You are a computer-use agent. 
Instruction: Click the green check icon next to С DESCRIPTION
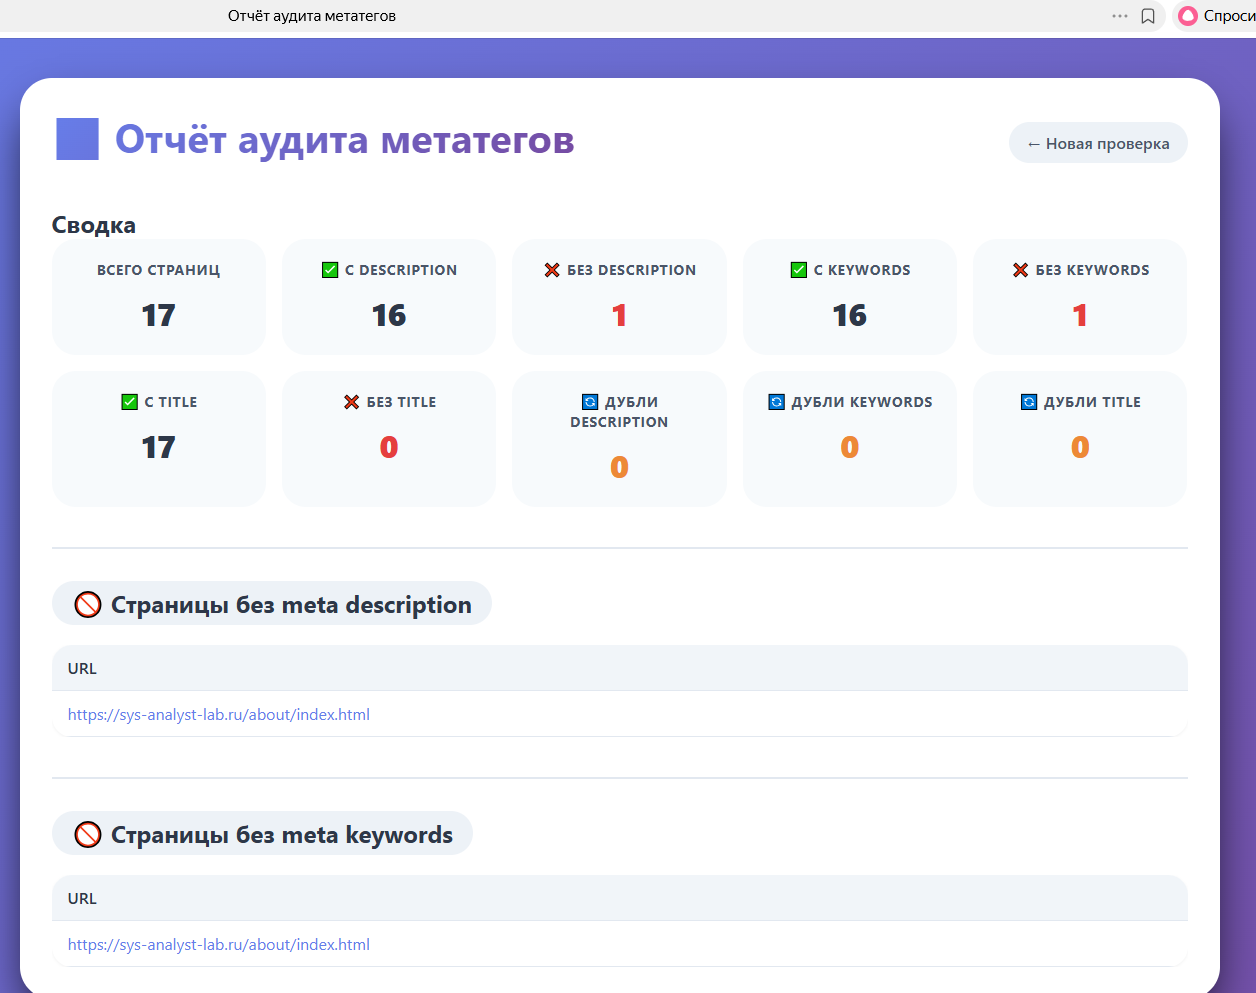pyautogui.click(x=330, y=270)
